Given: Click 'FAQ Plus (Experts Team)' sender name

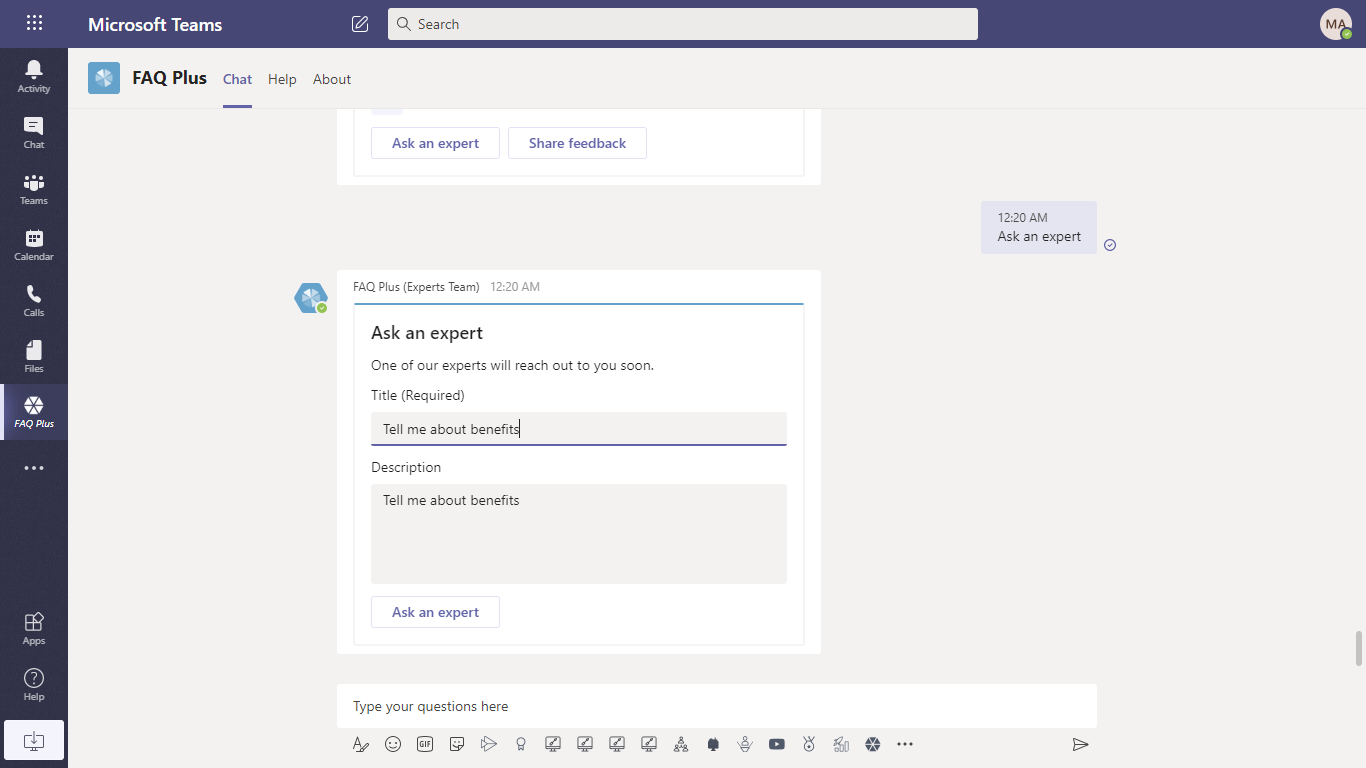Looking at the screenshot, I should coord(416,287).
